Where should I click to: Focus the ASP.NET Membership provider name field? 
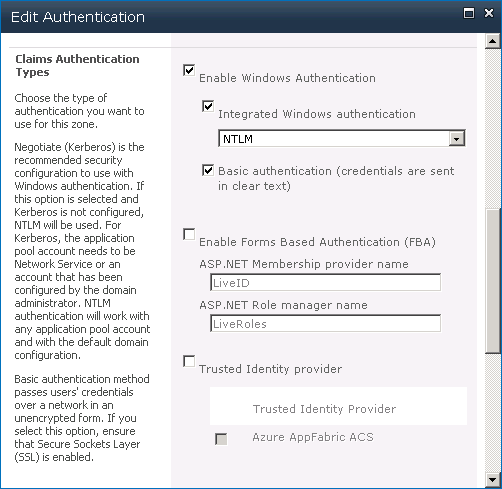pos(325,283)
